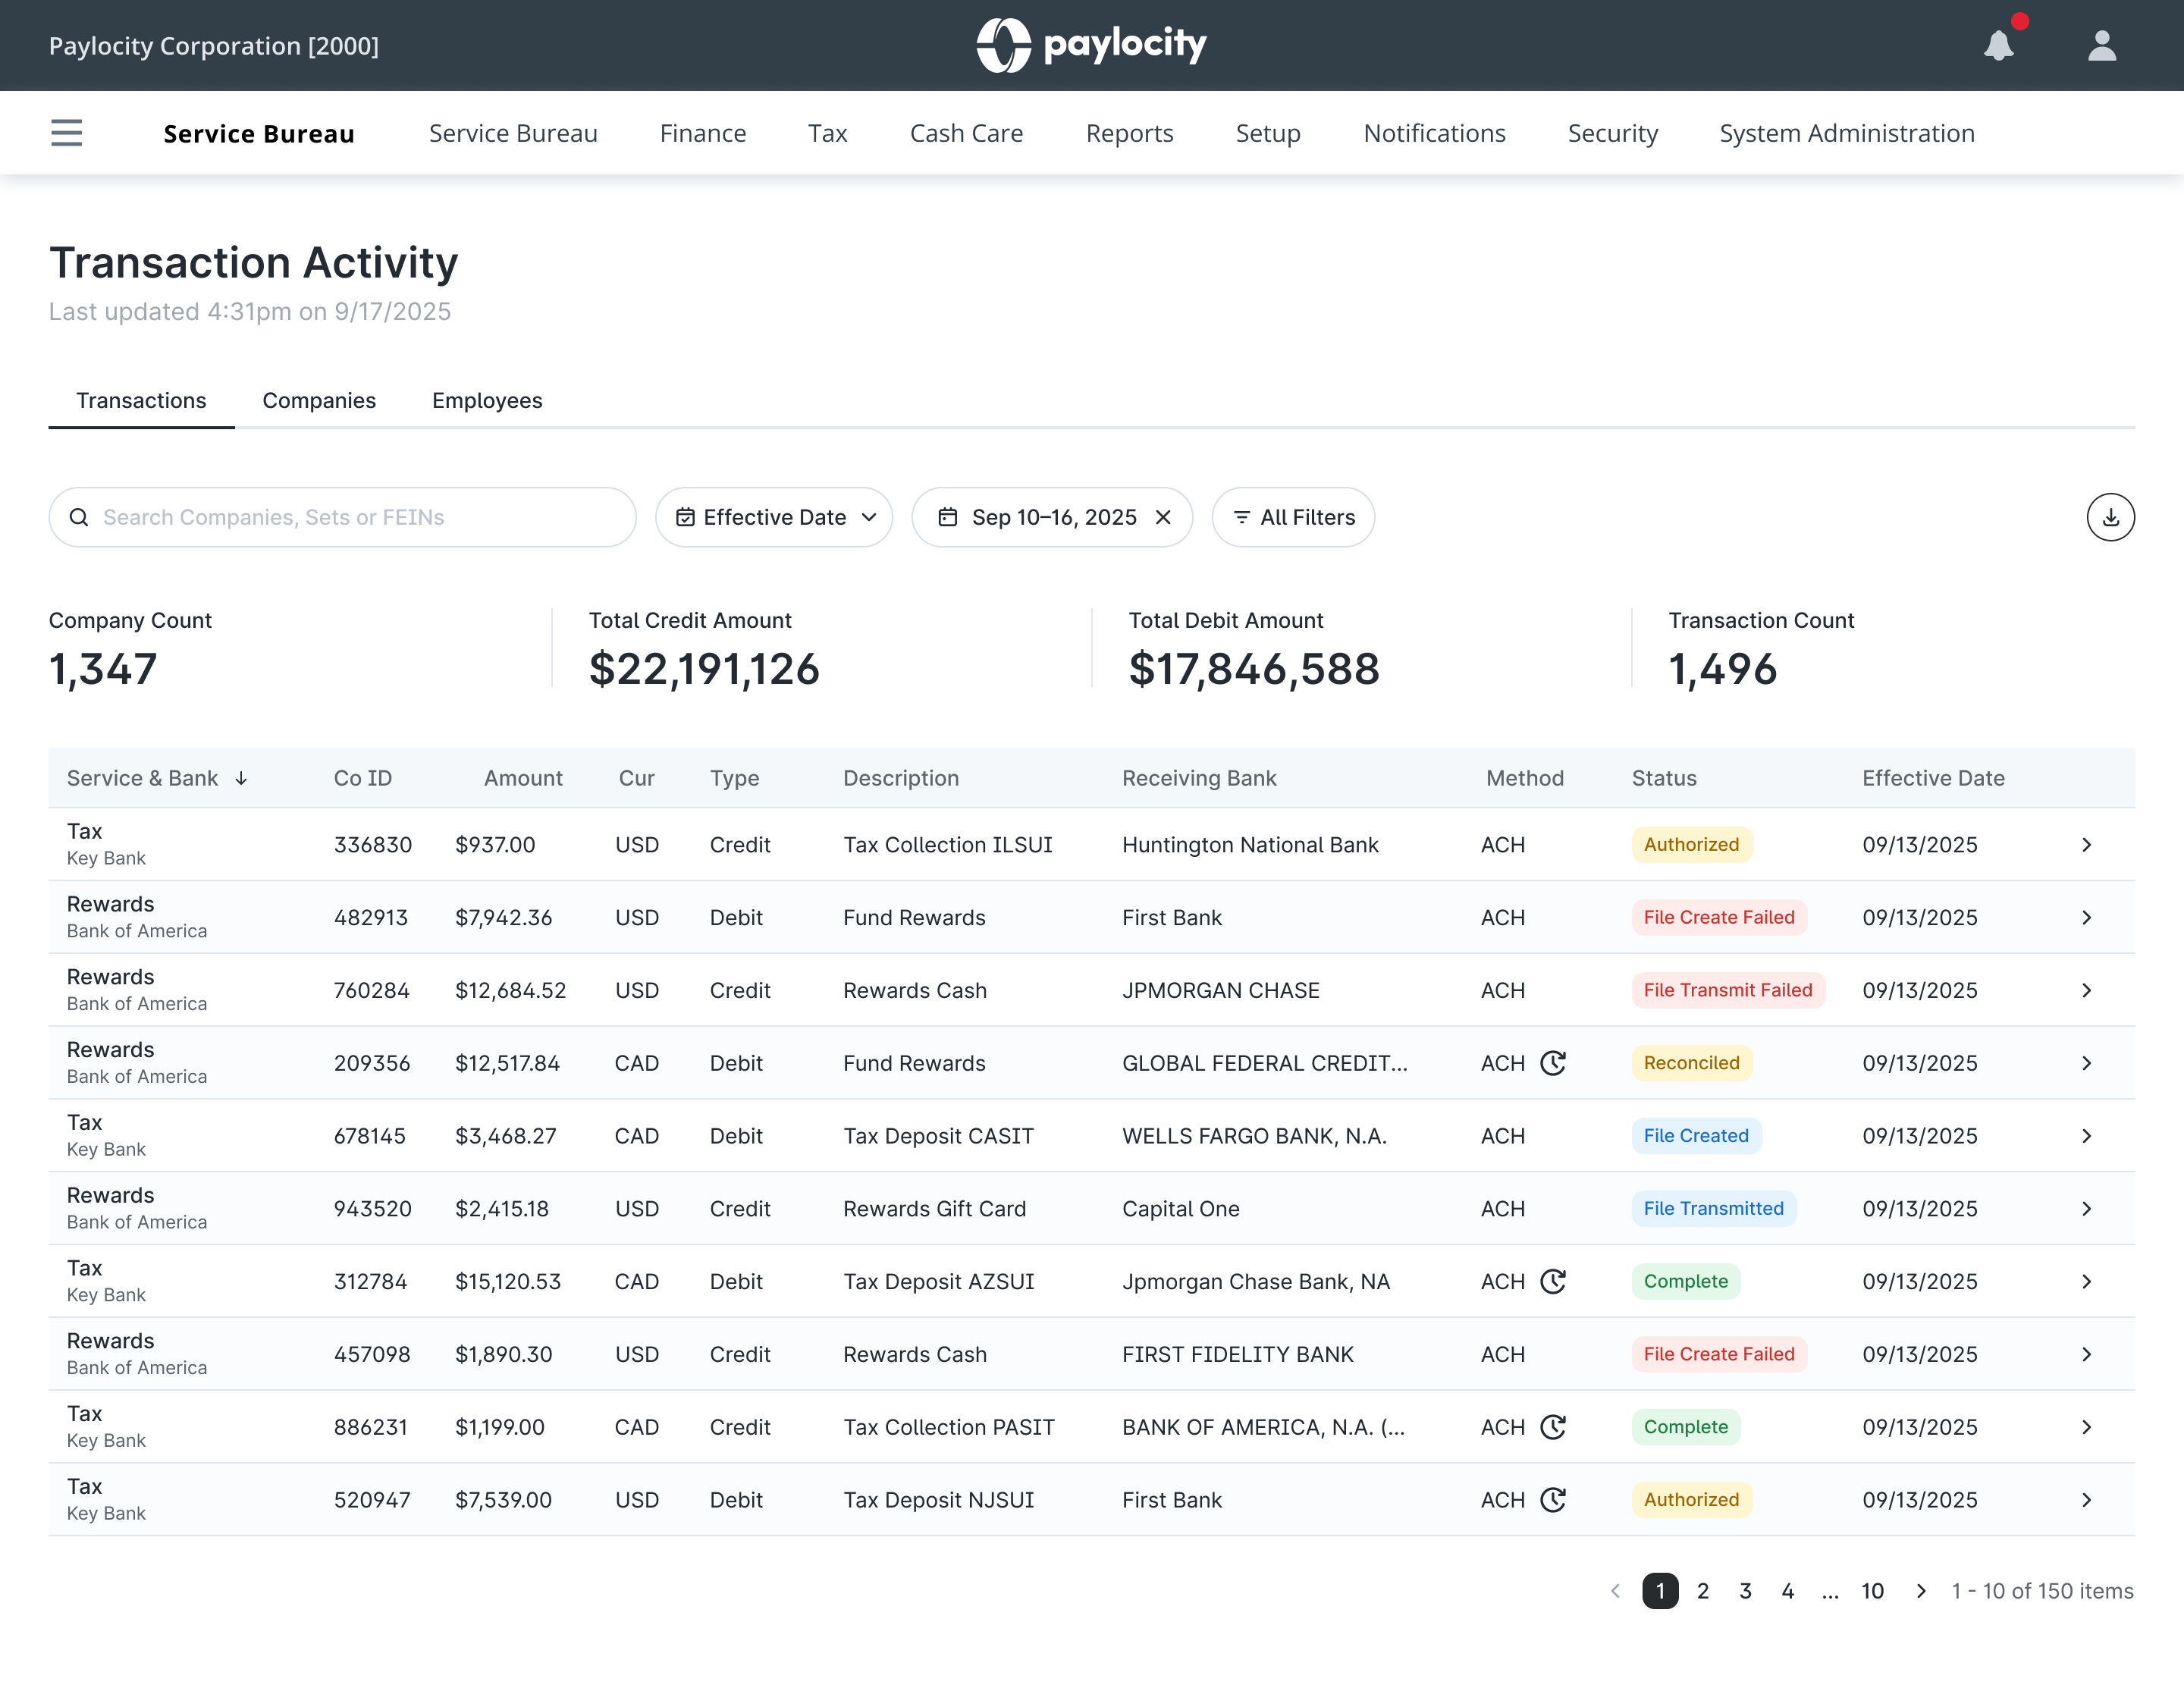Open the hamburger navigation menu
The height and width of the screenshot is (1688, 2184).
pos(66,133)
